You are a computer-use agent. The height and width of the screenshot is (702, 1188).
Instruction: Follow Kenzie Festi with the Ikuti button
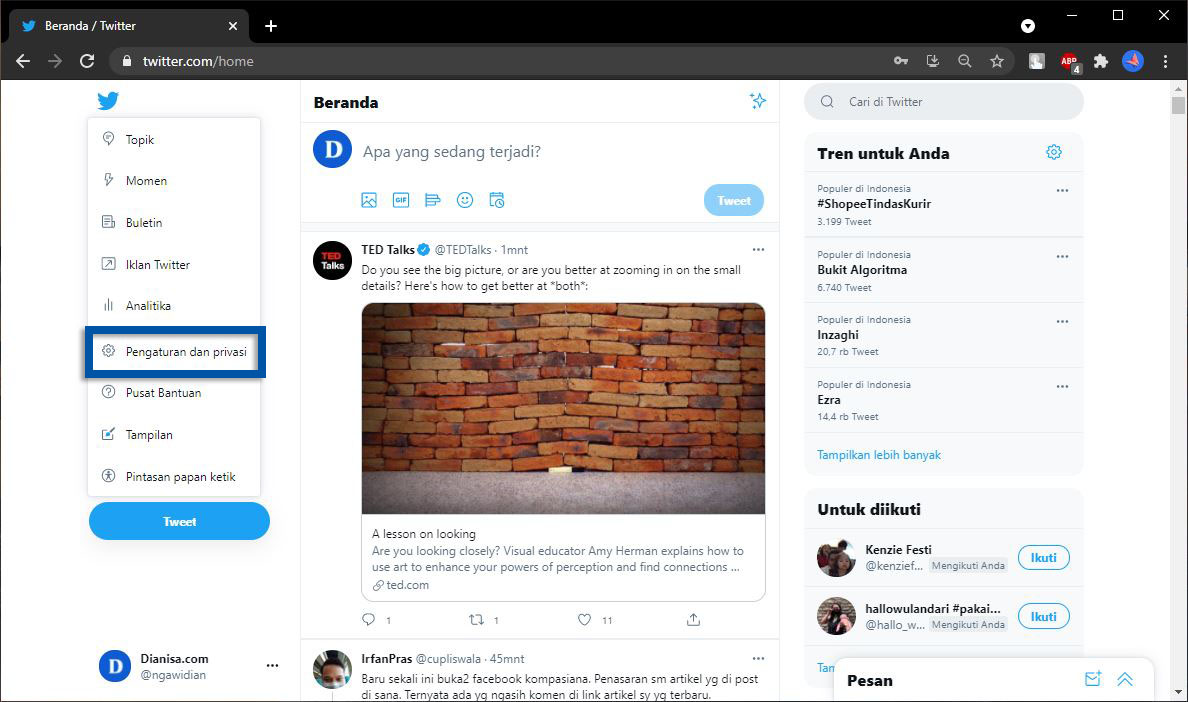tap(1043, 557)
